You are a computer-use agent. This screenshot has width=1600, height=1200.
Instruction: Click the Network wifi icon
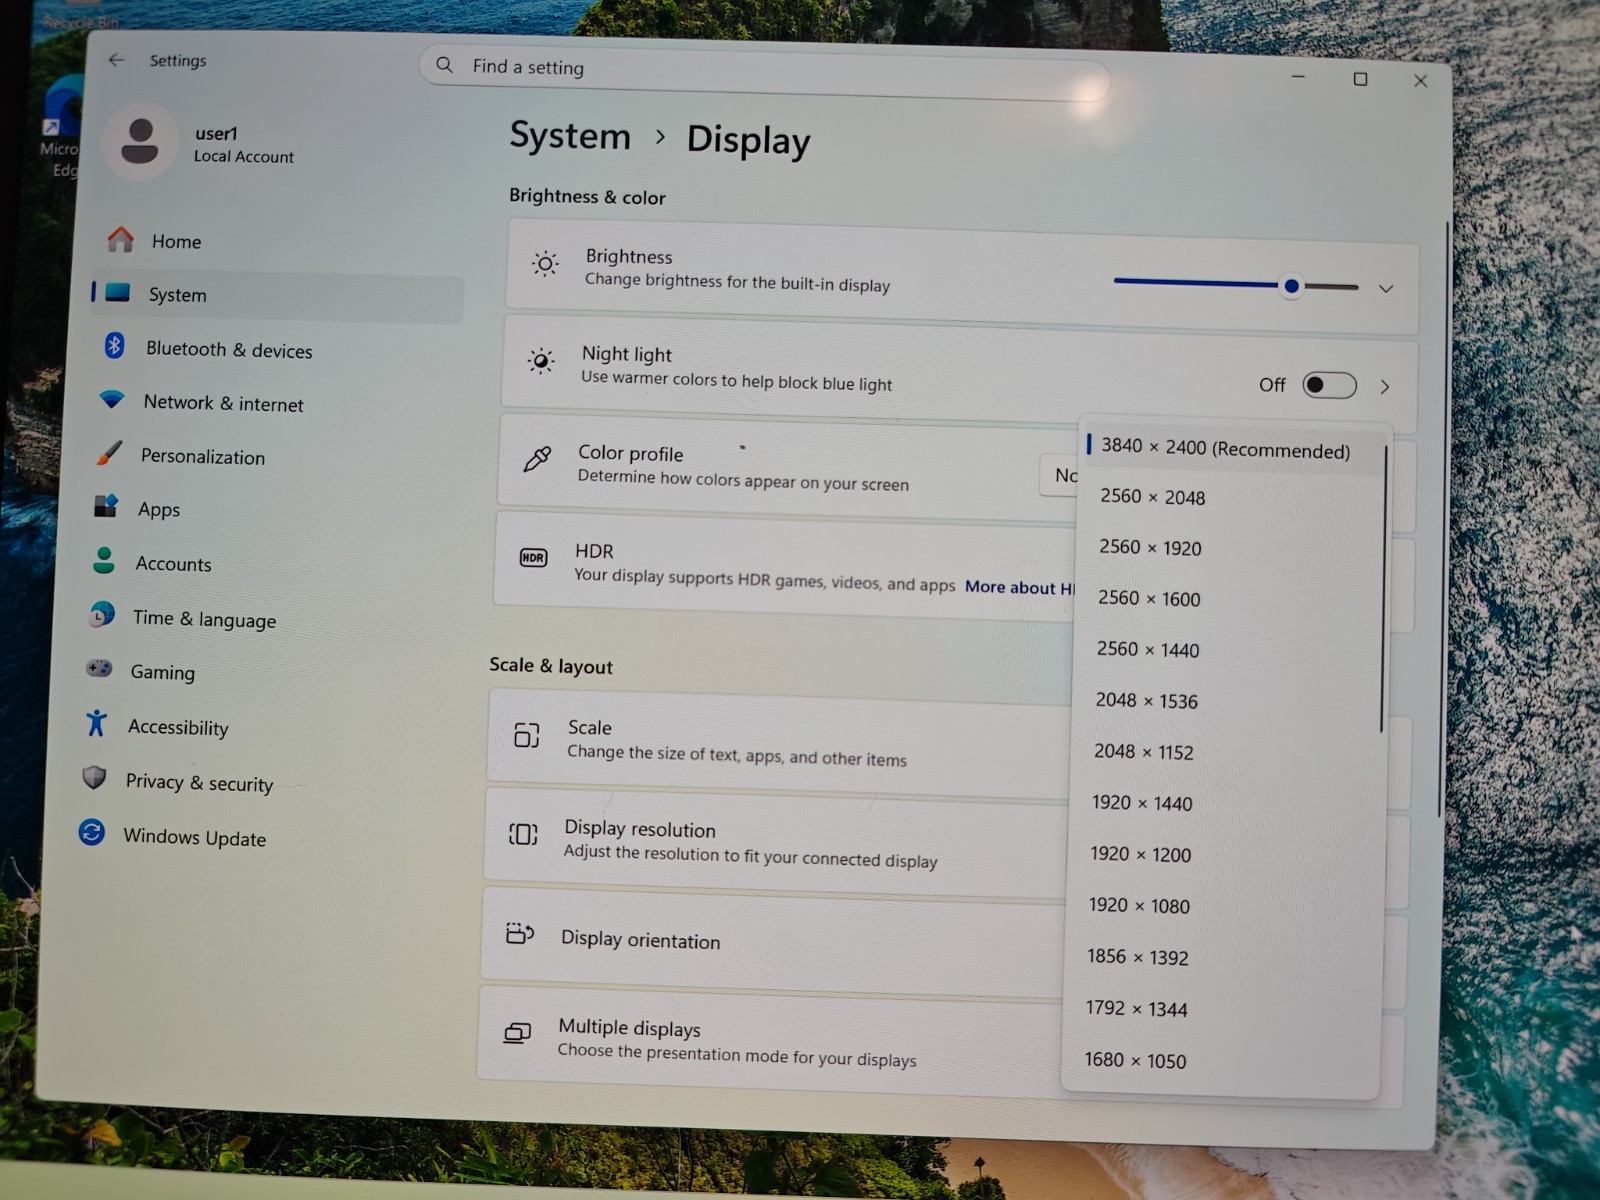tap(112, 399)
